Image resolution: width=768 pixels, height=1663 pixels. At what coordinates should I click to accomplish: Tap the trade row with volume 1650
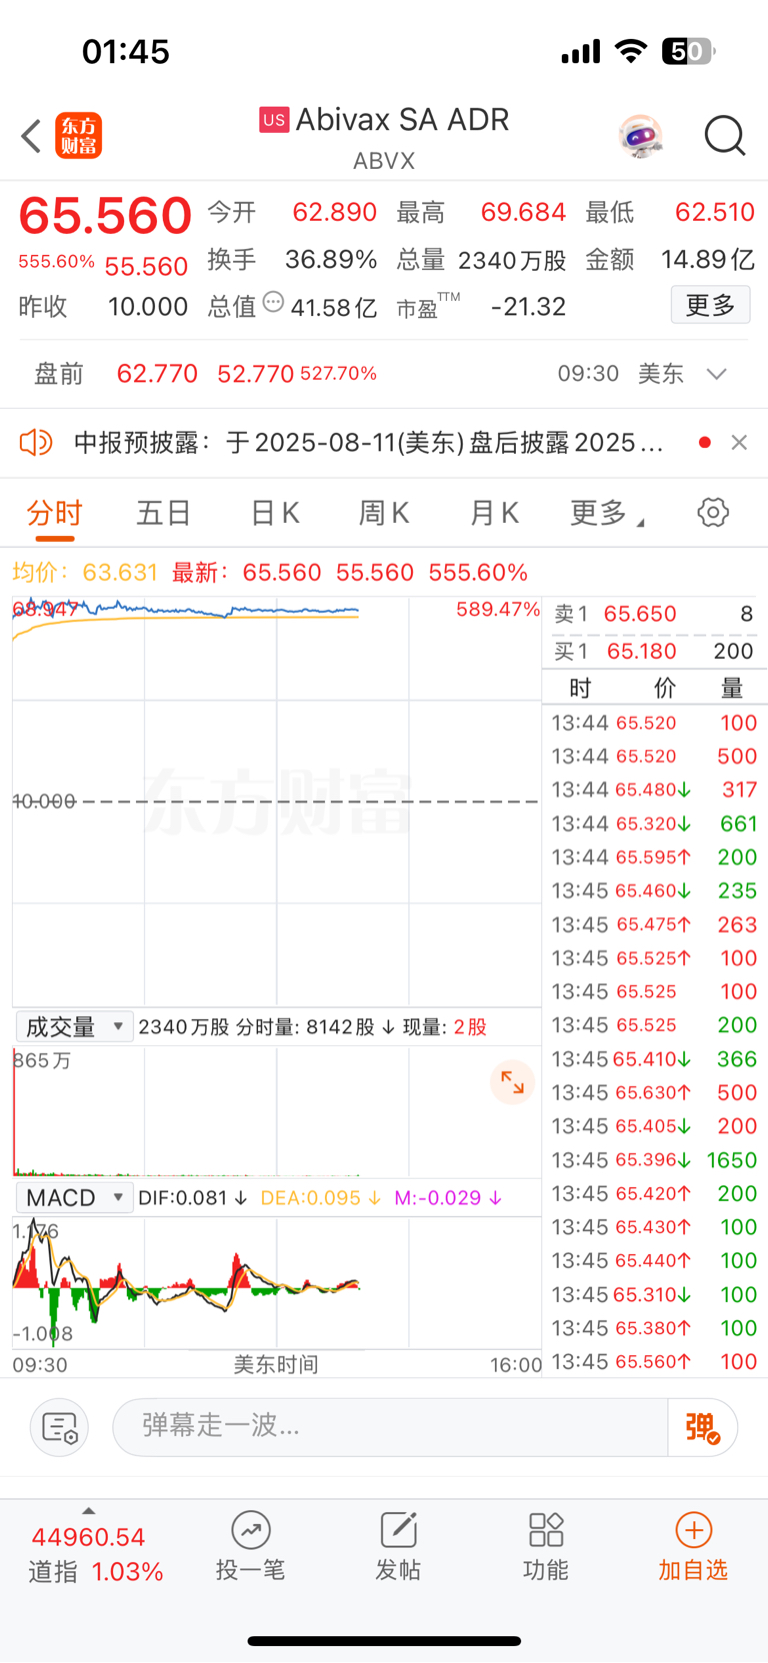click(x=654, y=1160)
